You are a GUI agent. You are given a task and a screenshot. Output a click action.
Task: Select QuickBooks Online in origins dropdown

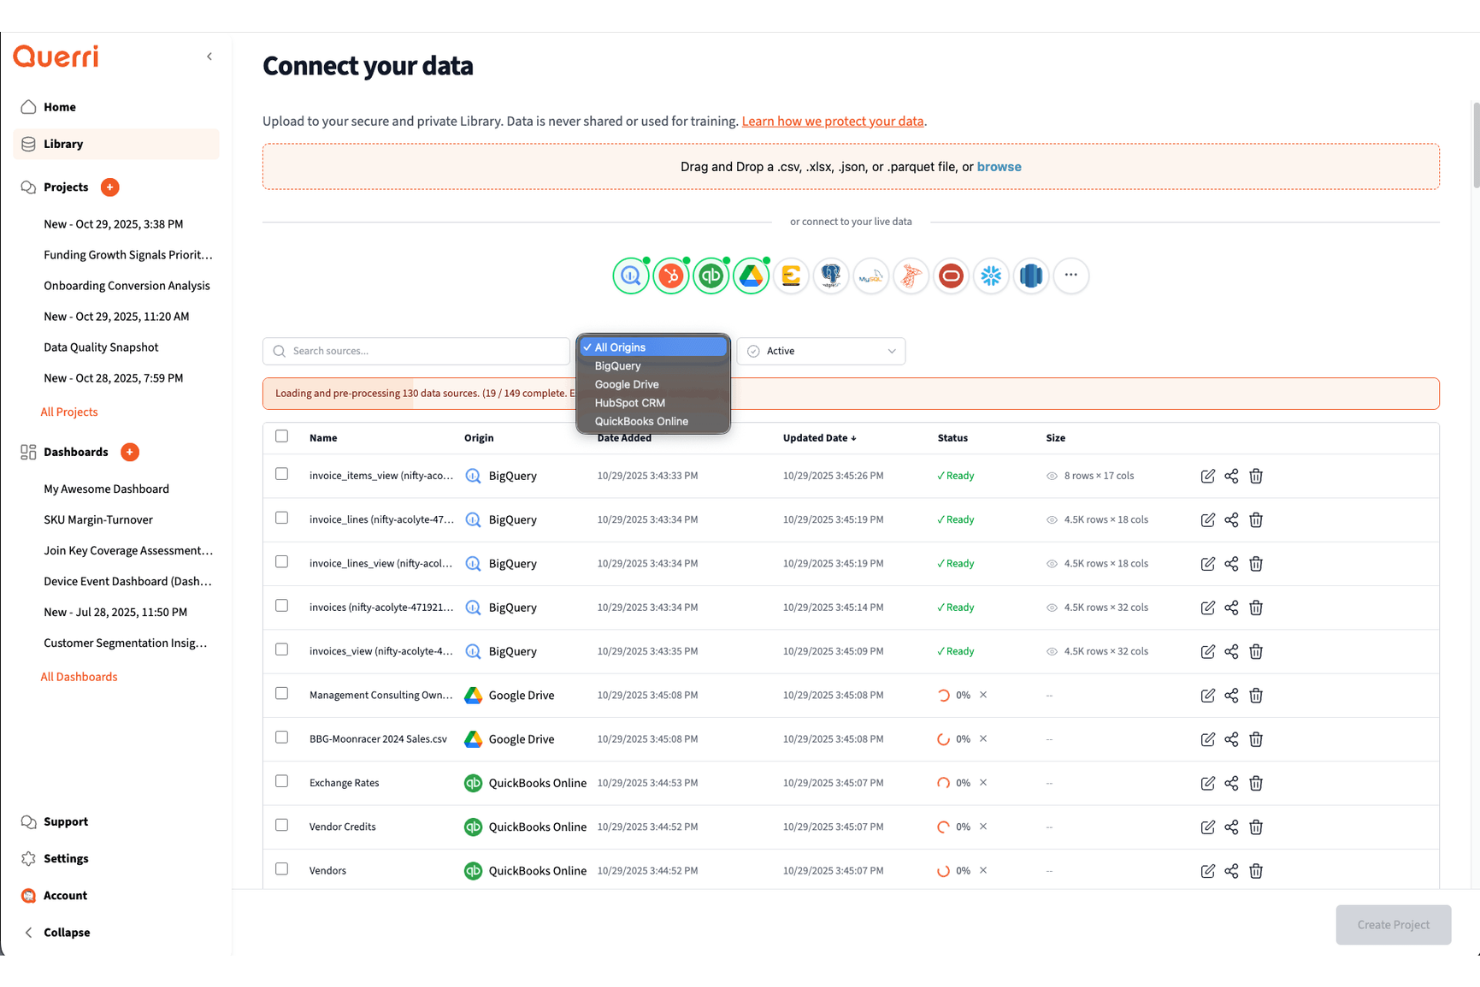point(654,421)
